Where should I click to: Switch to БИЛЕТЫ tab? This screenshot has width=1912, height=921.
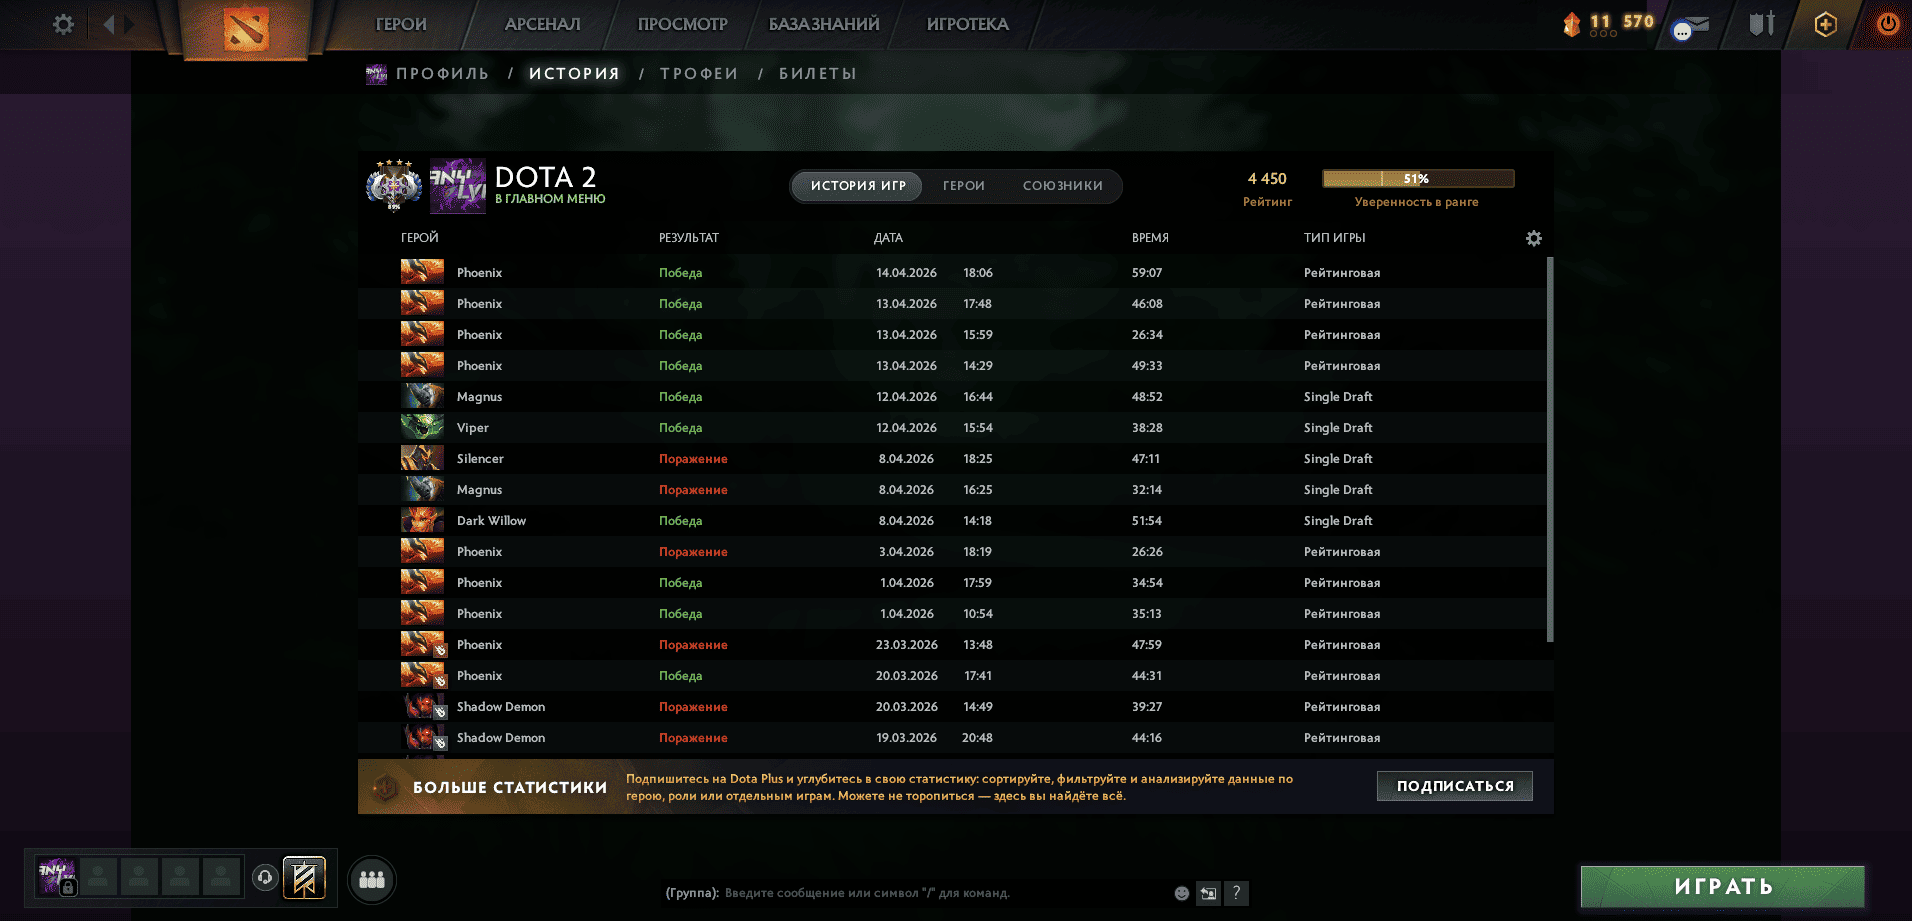pyautogui.click(x=818, y=74)
